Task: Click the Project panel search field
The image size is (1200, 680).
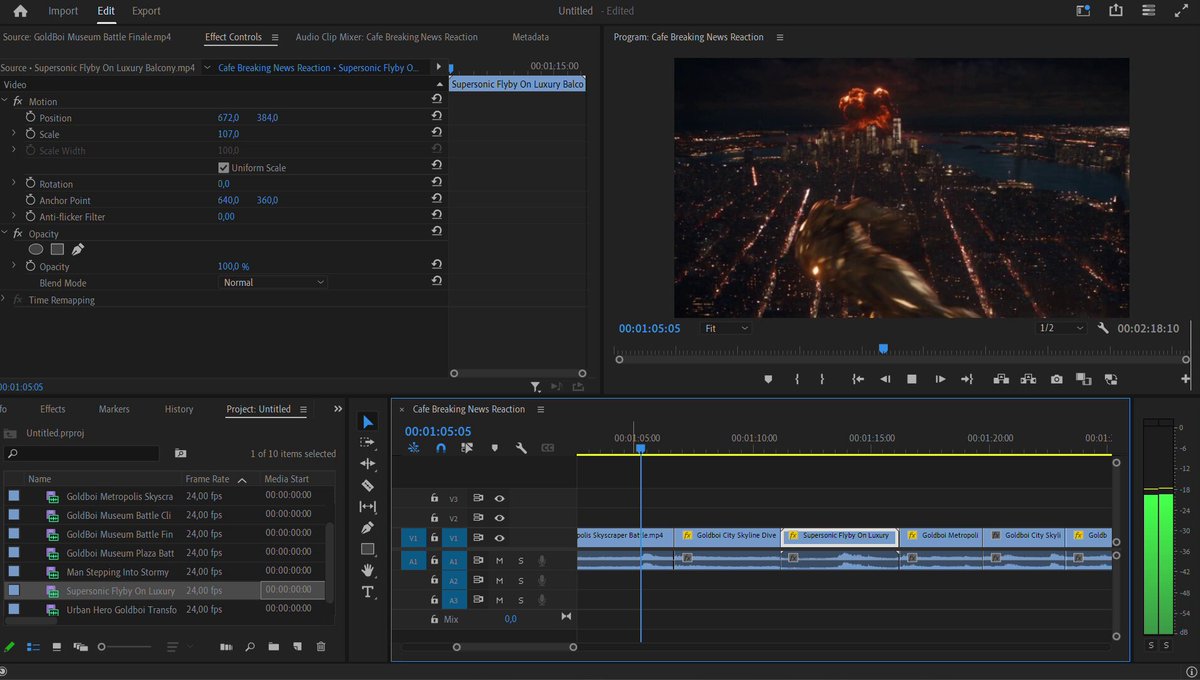Action: point(82,454)
